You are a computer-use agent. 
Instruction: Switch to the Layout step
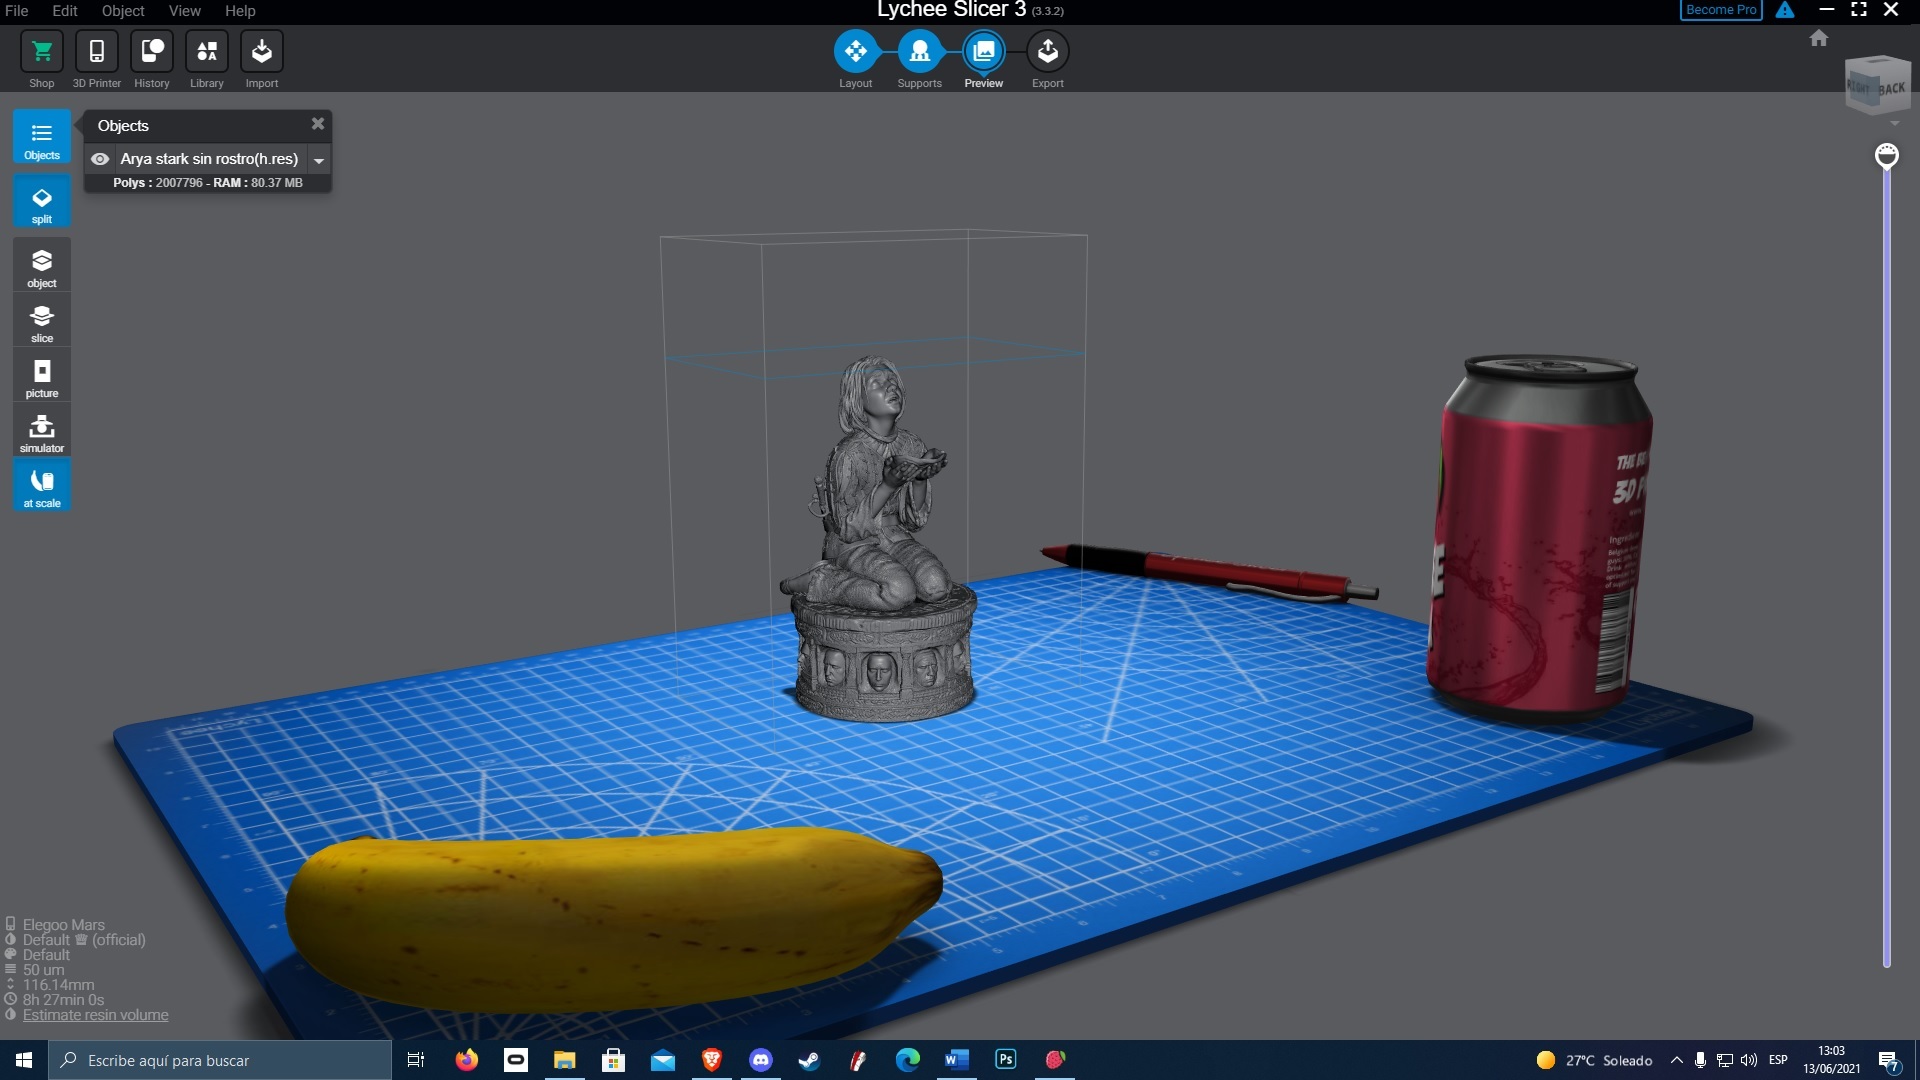click(x=856, y=52)
